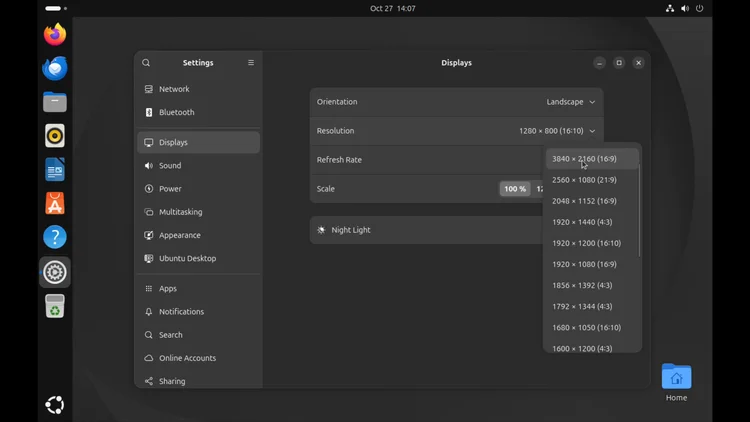Choose 1600 × 1200 (4:3) resolution

[592, 347]
